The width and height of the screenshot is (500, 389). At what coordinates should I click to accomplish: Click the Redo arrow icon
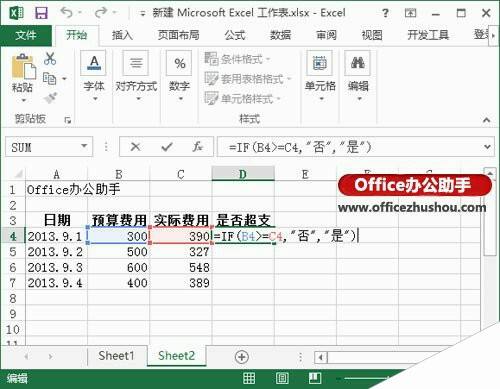tap(101, 13)
